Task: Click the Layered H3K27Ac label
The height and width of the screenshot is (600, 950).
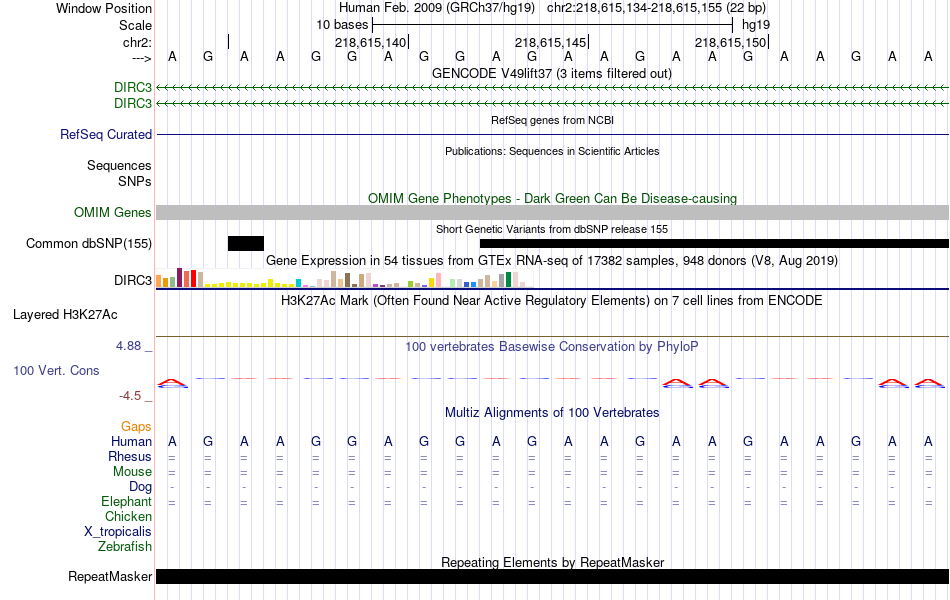Action: pyautogui.click(x=65, y=315)
